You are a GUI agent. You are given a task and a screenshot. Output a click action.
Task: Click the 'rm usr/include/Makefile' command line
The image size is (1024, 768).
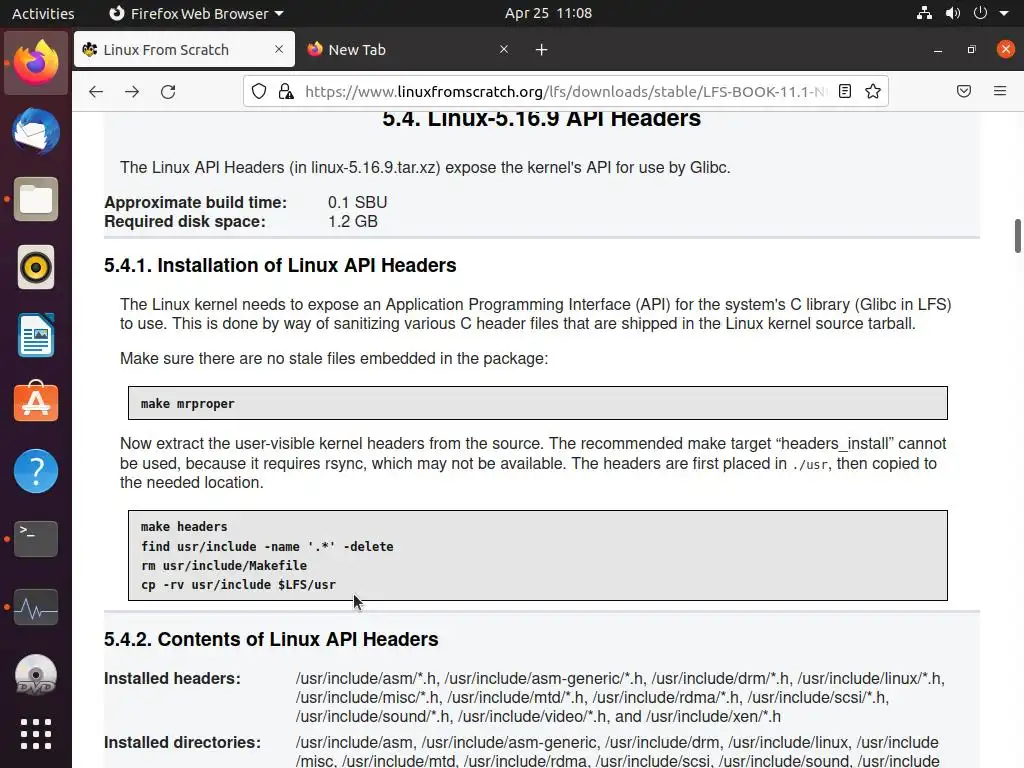click(224, 566)
